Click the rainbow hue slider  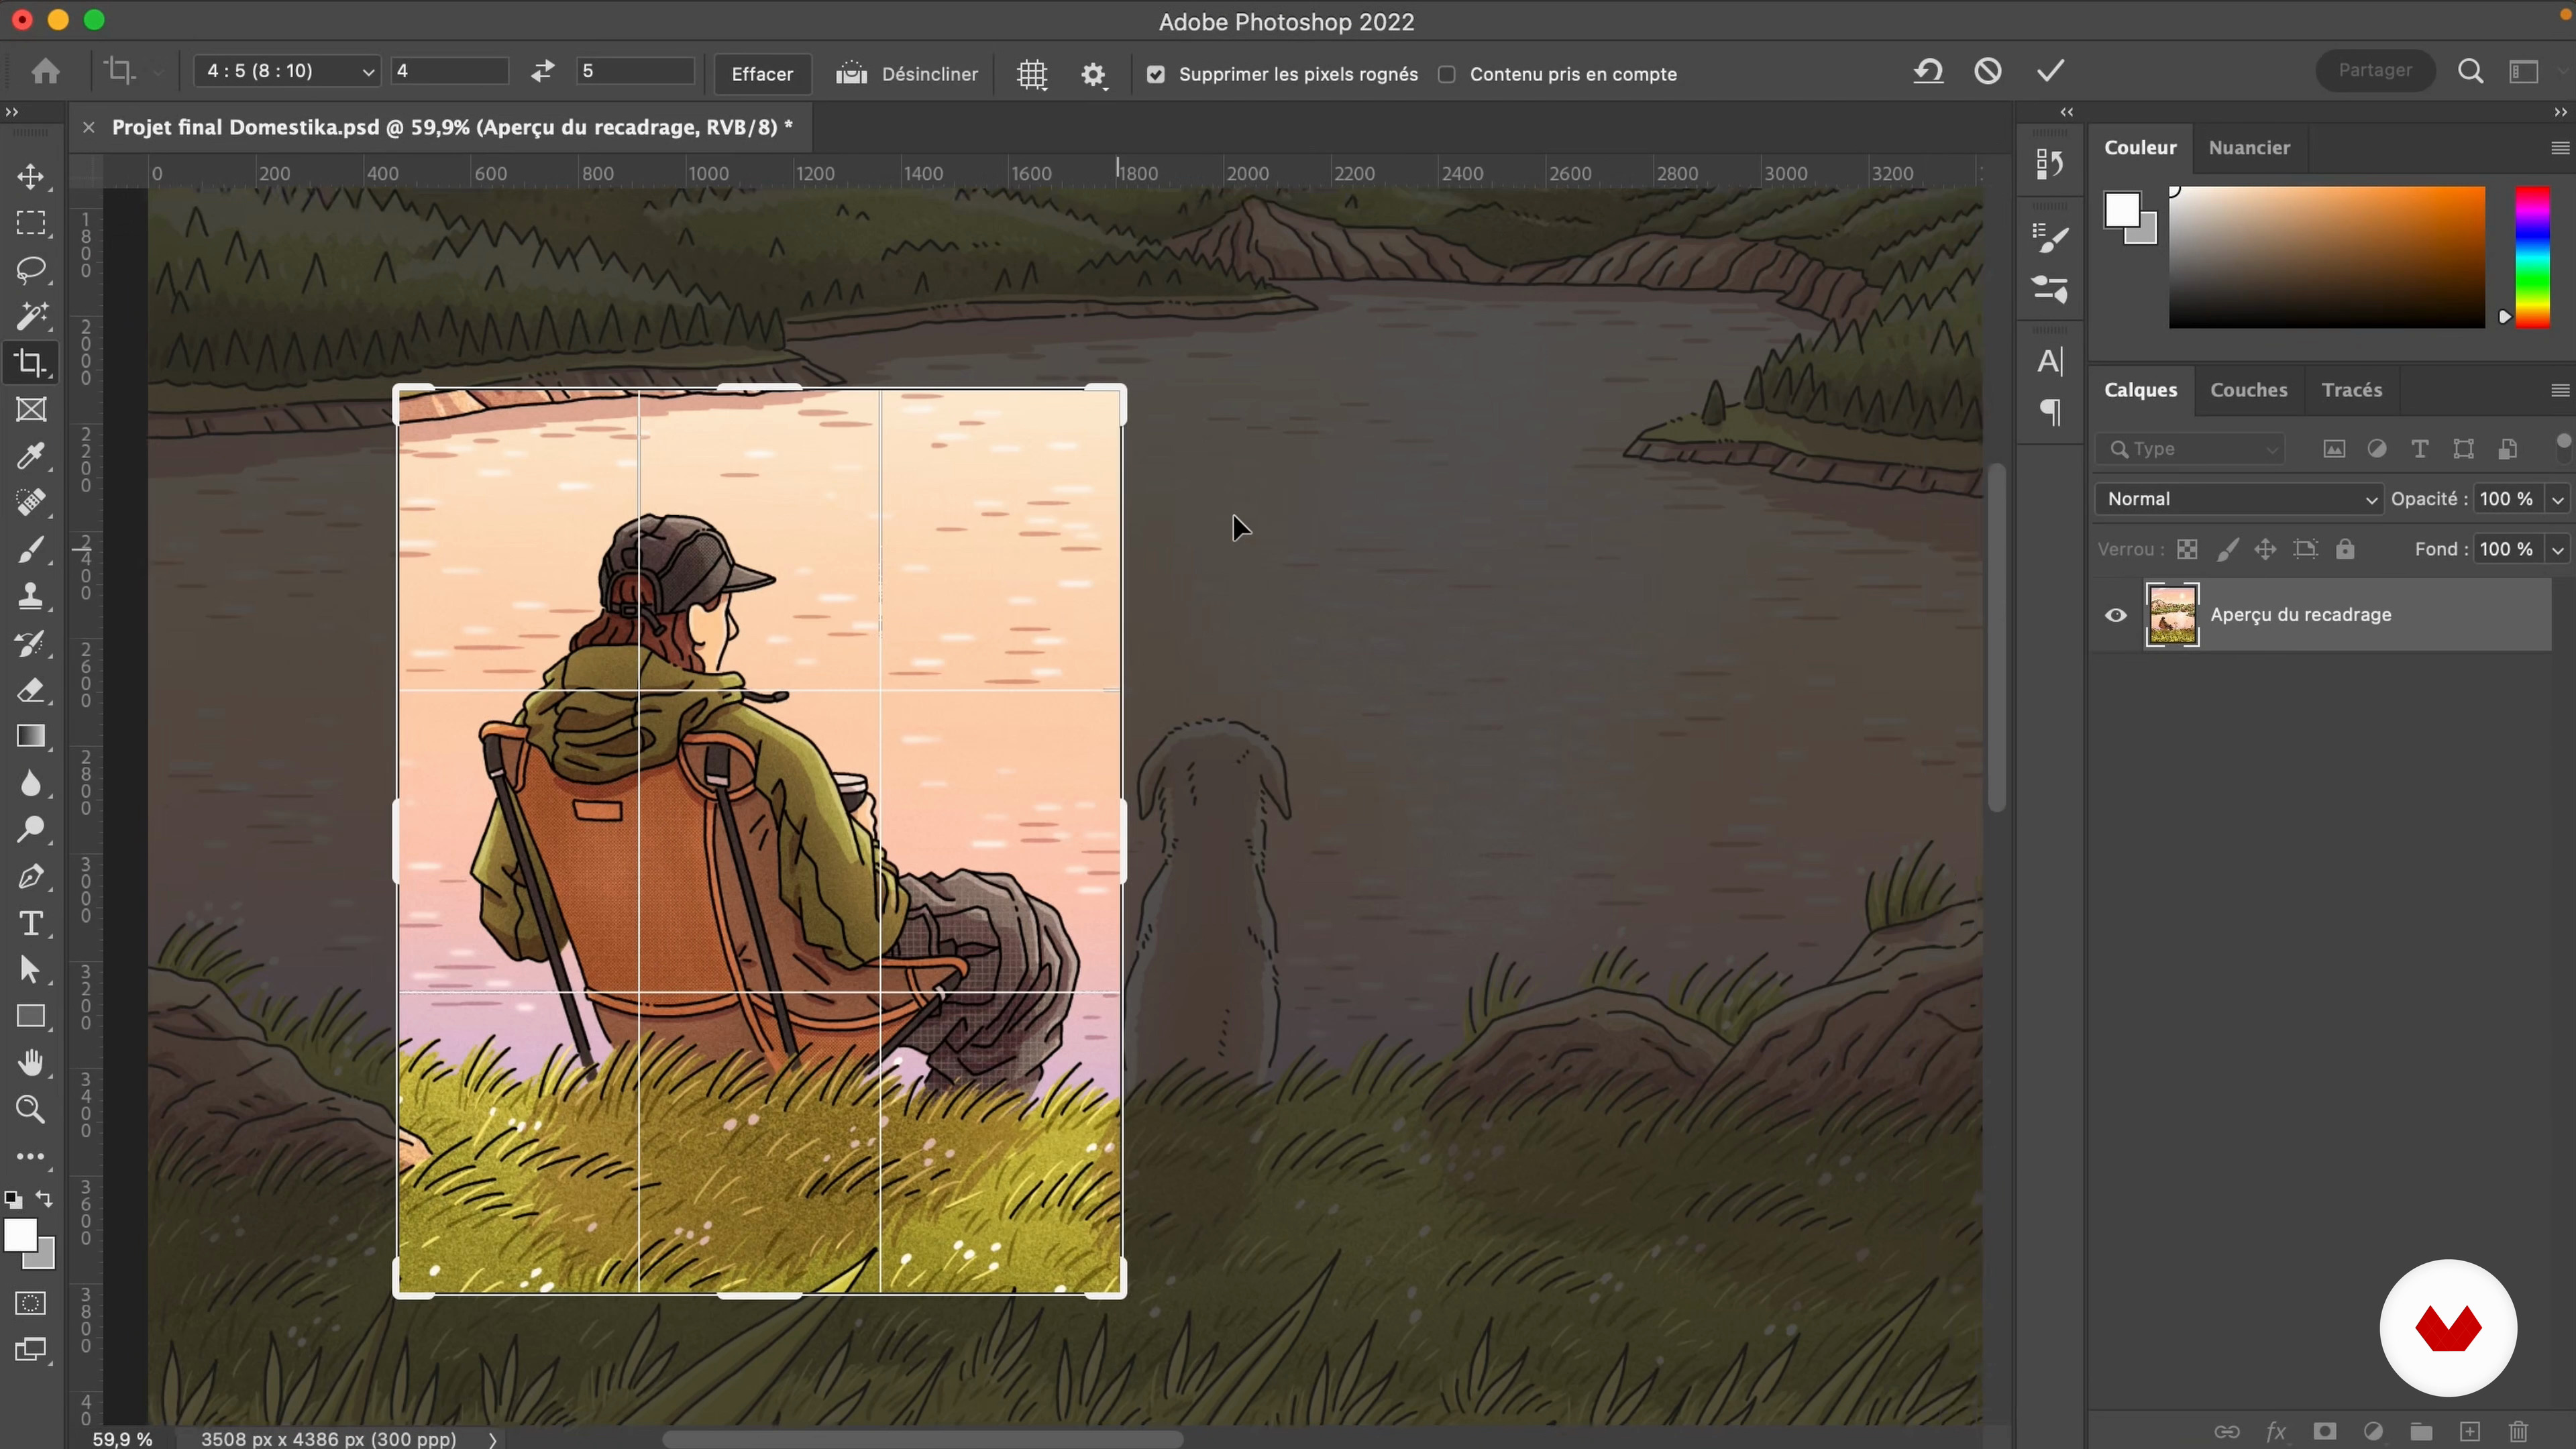point(2532,257)
